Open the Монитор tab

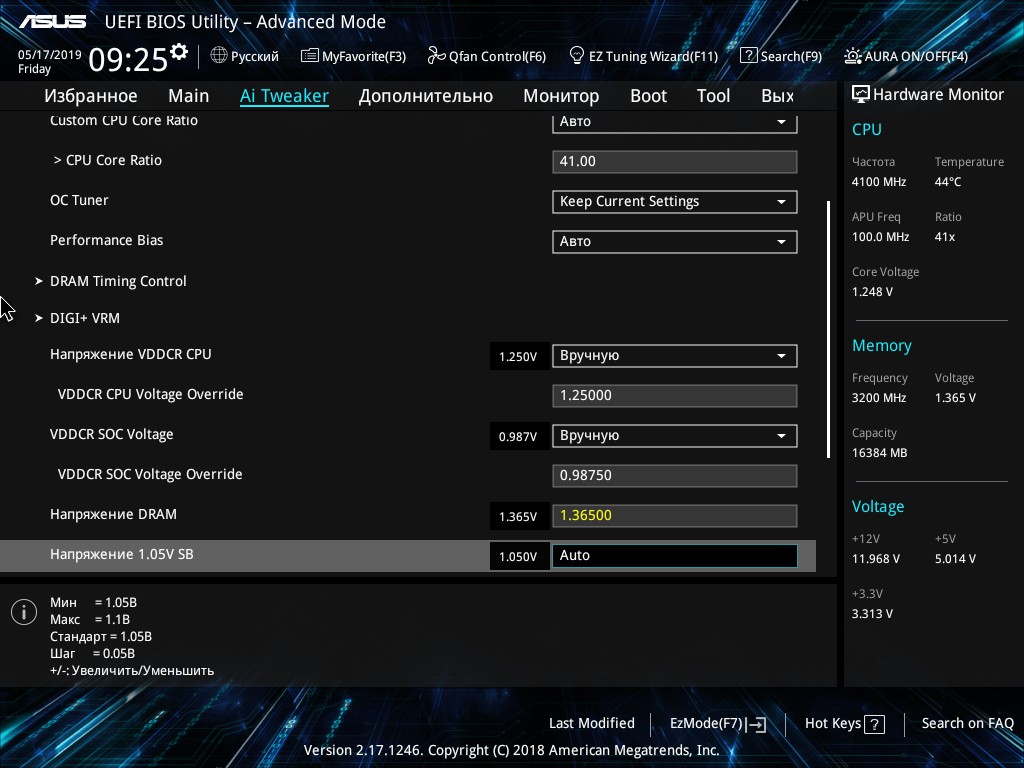coord(561,96)
